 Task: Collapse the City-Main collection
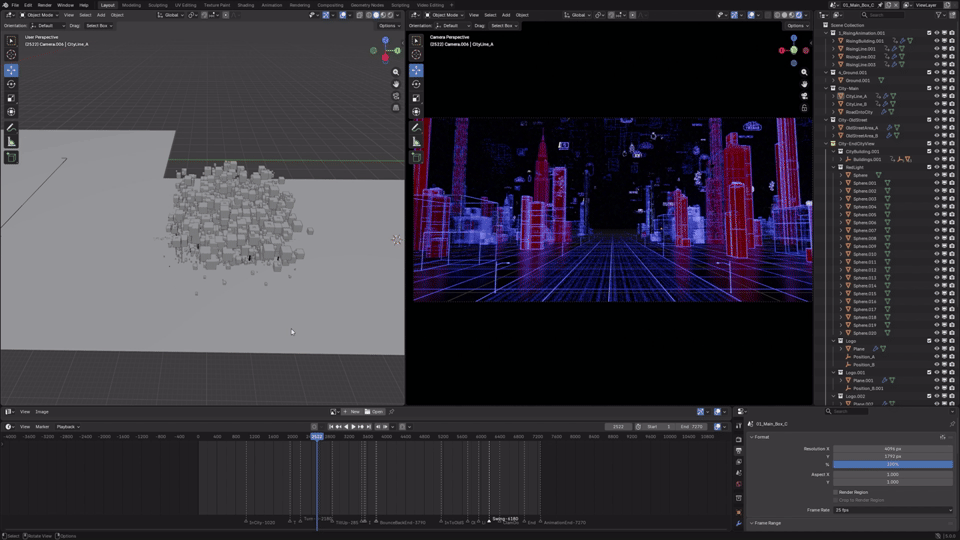(x=826, y=88)
